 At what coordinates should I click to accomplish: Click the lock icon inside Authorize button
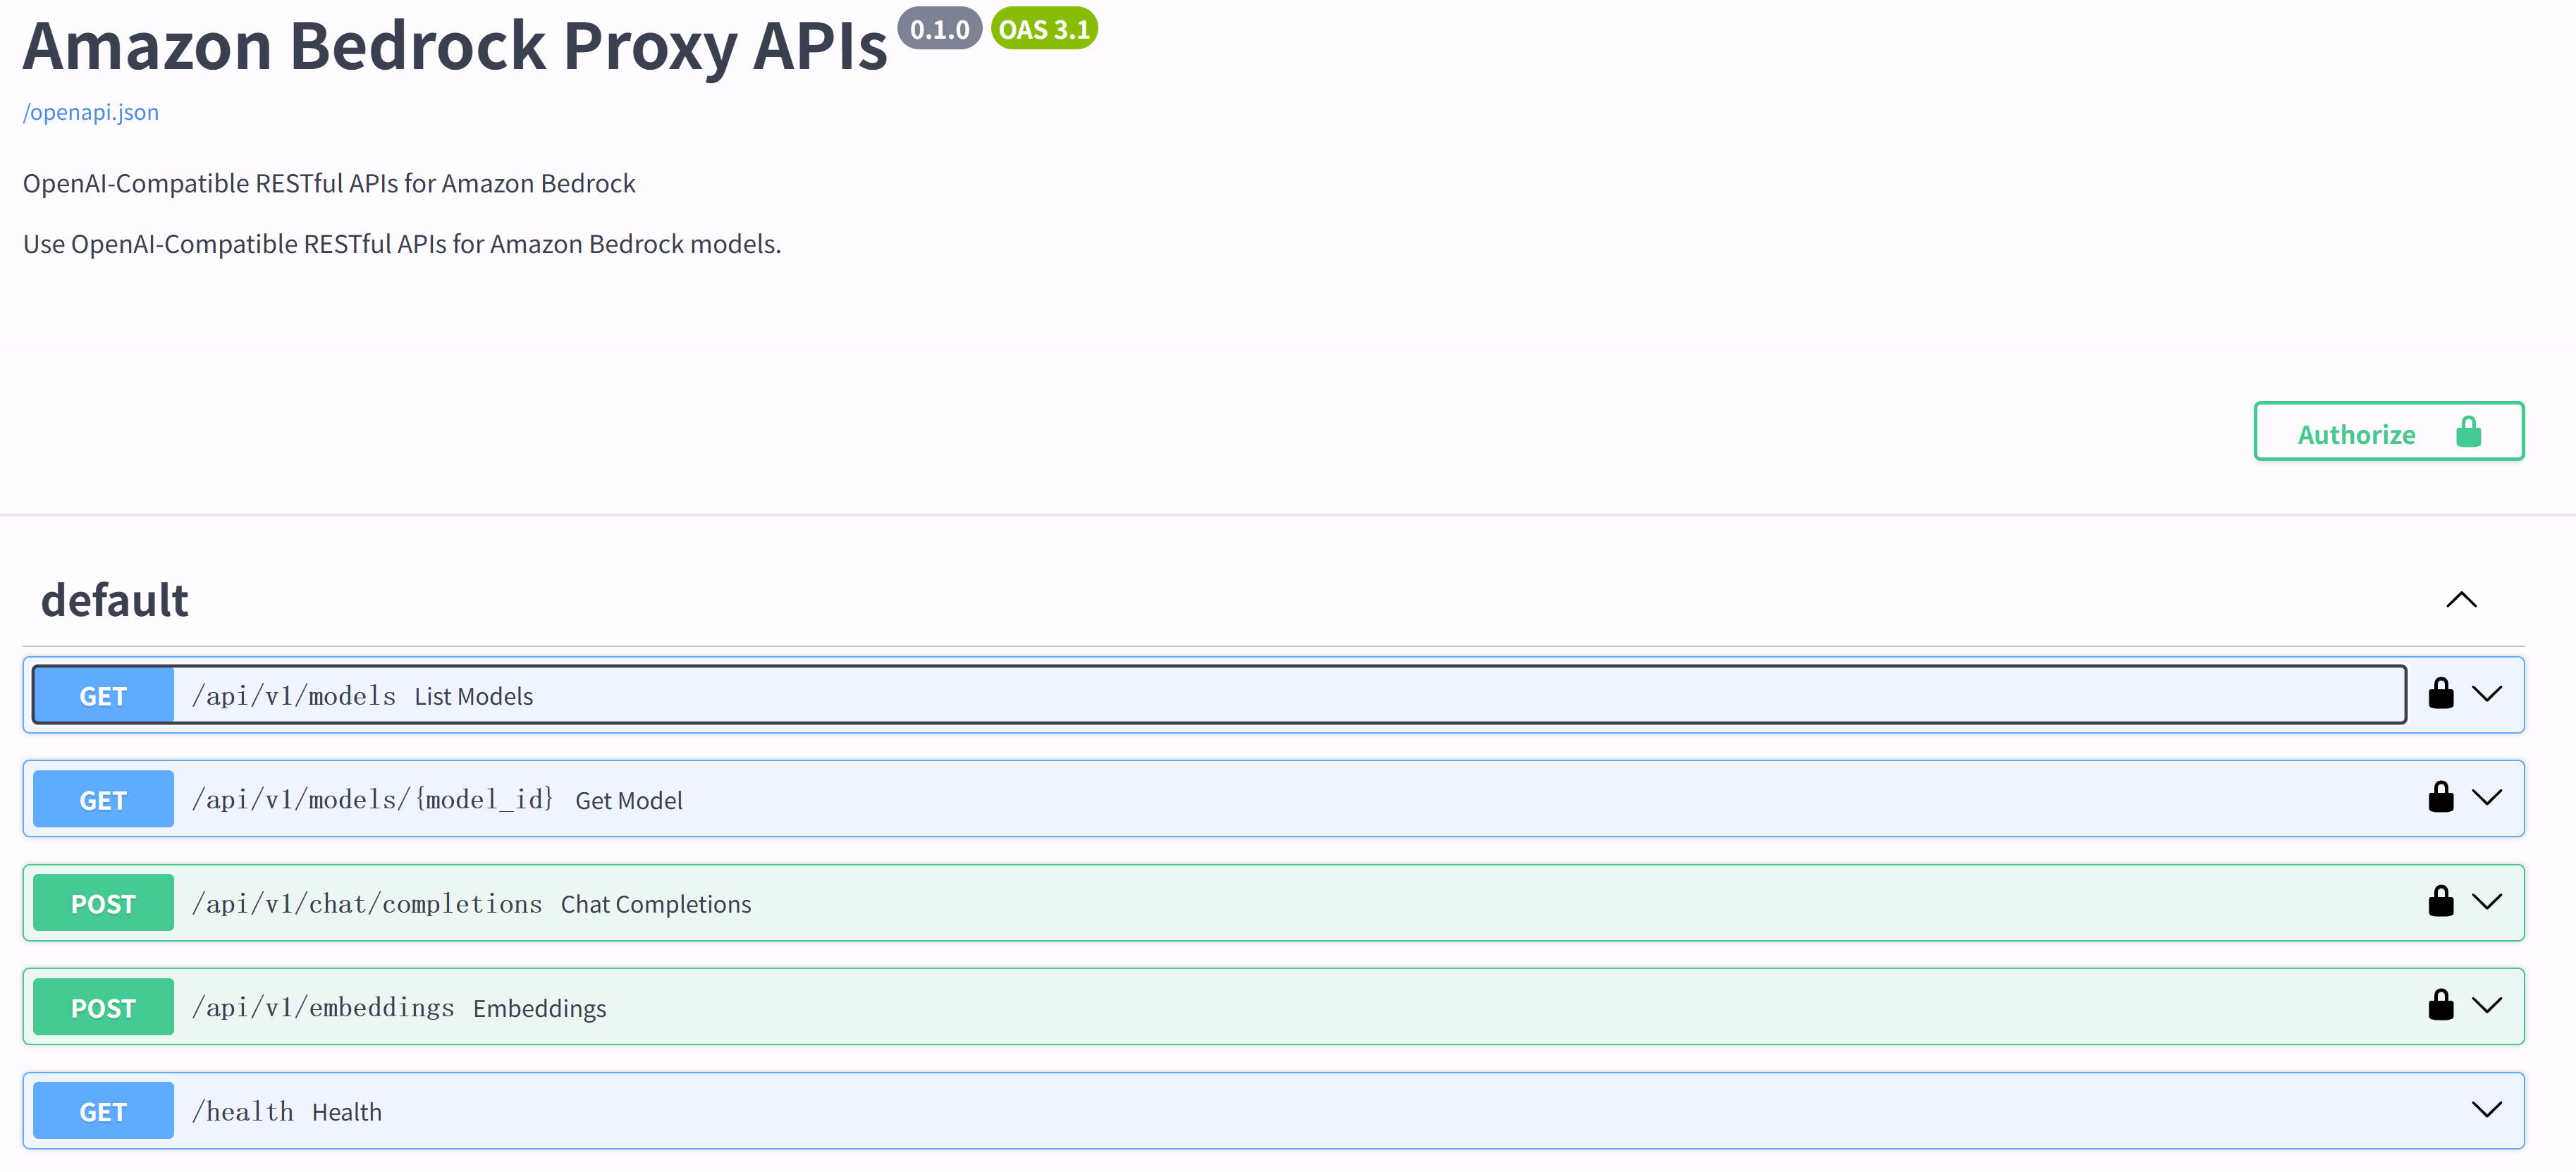(2468, 433)
